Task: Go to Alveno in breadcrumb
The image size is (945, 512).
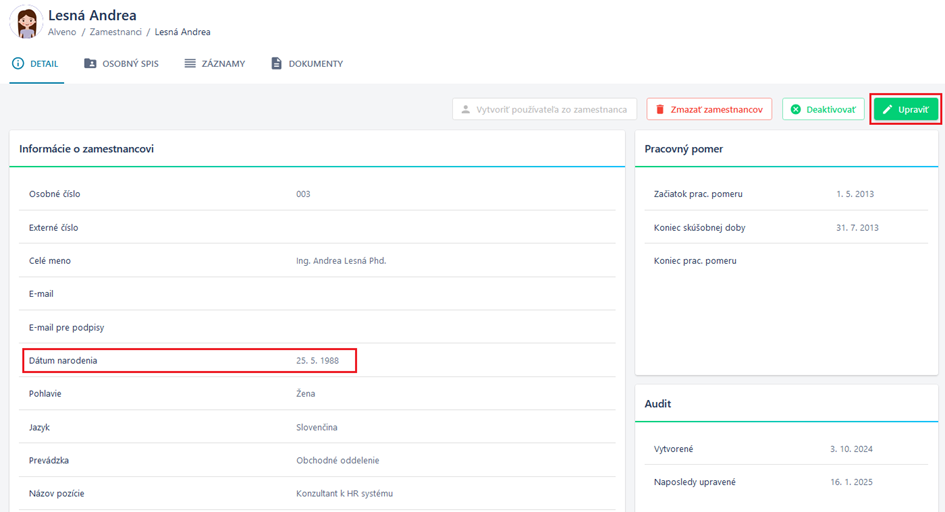Action: [62, 32]
